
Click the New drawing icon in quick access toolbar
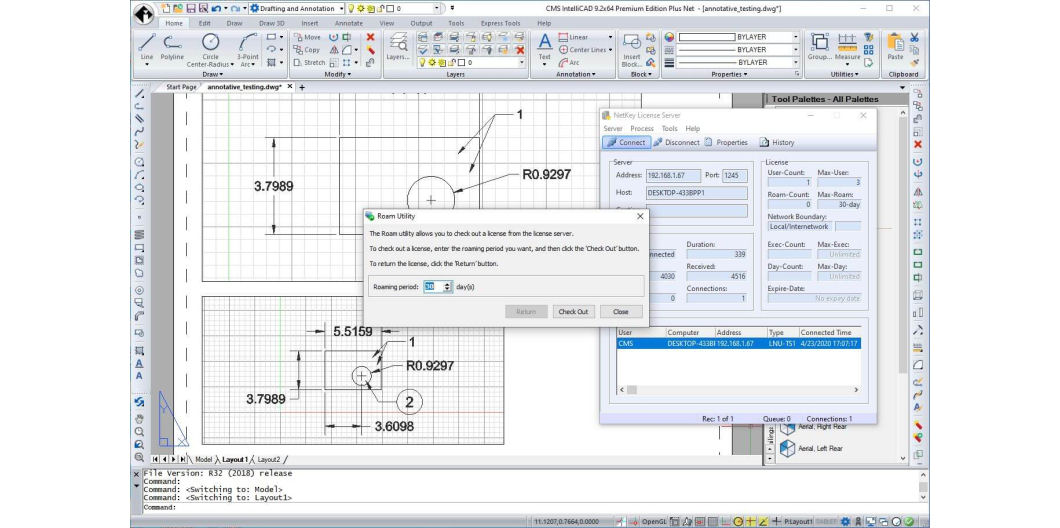[x=166, y=9]
